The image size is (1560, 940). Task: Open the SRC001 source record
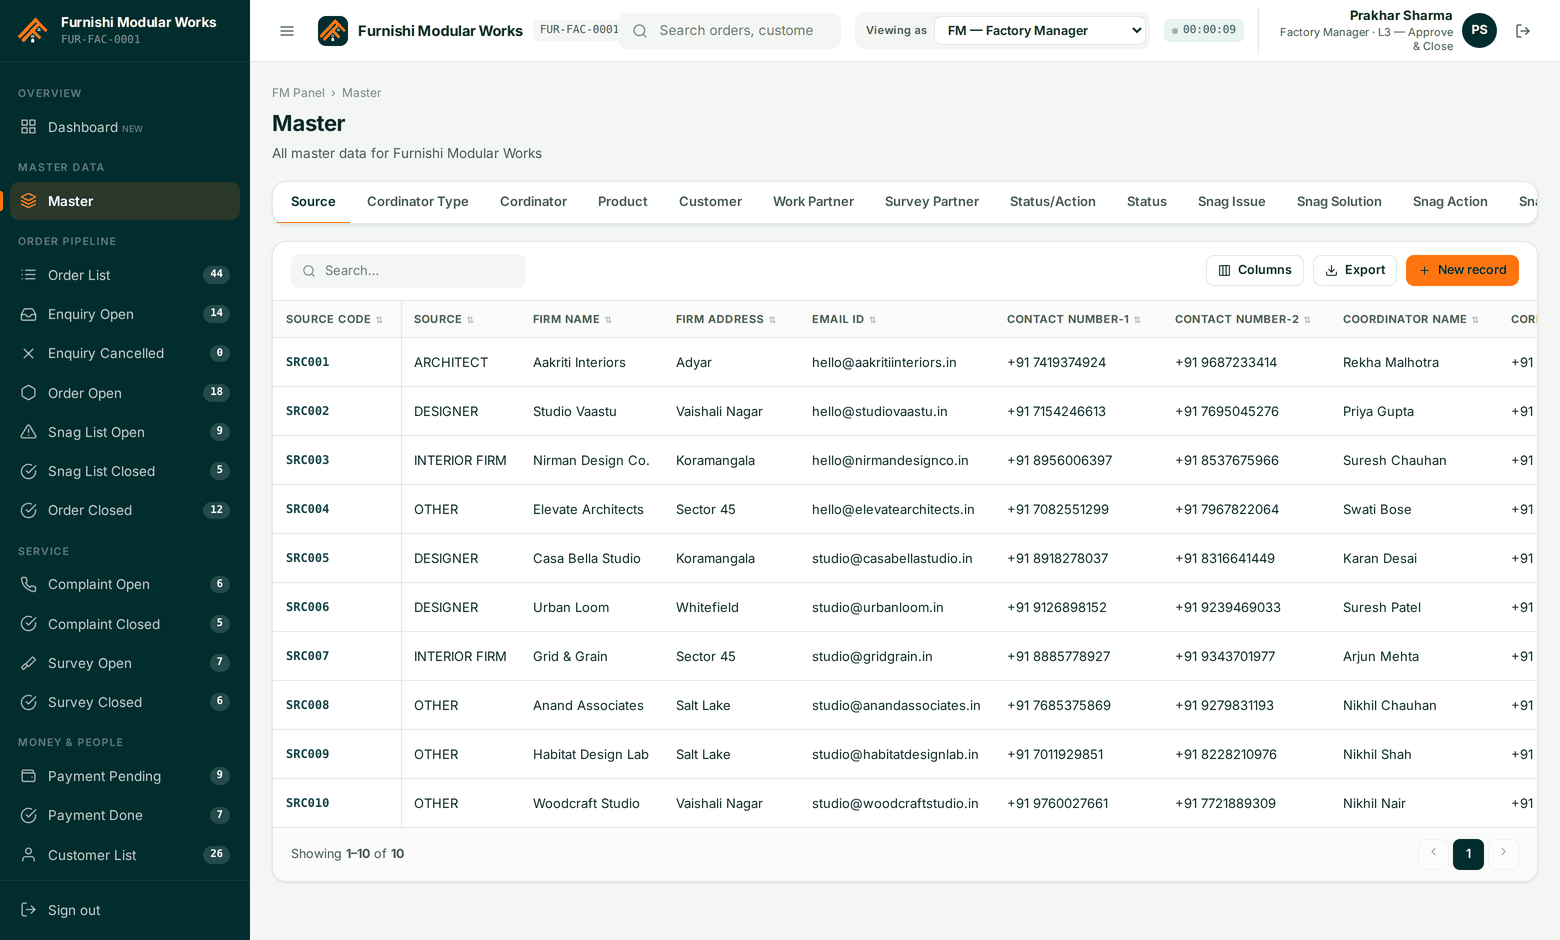point(307,362)
